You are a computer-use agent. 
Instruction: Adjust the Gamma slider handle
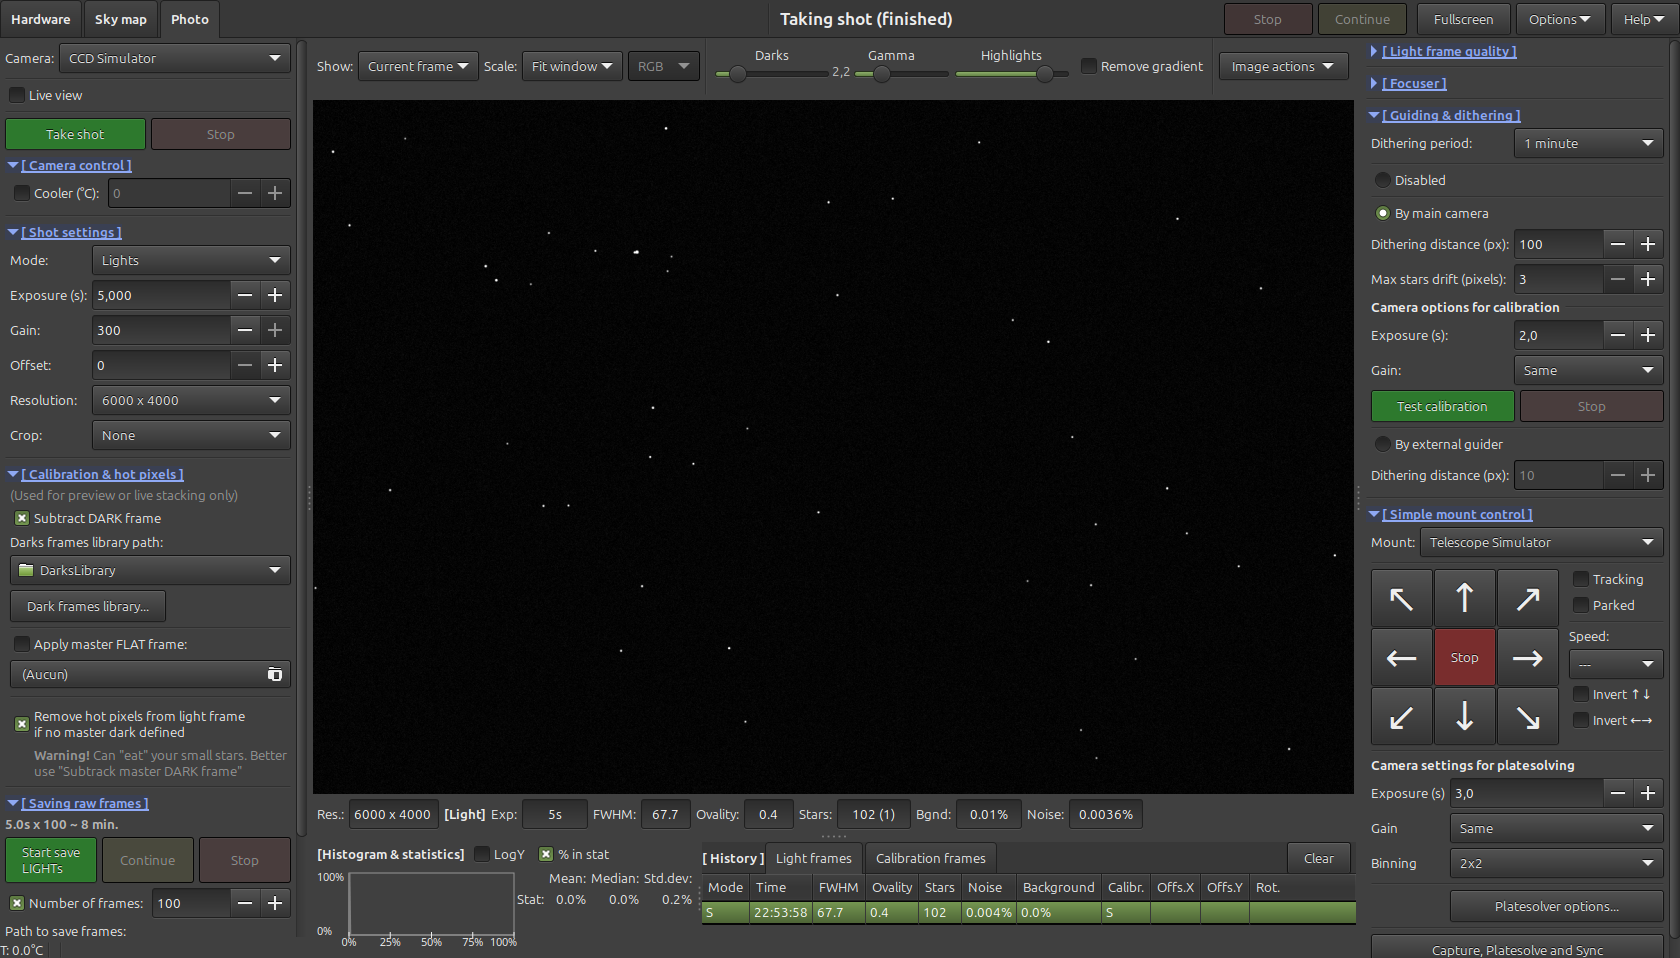[x=882, y=74]
